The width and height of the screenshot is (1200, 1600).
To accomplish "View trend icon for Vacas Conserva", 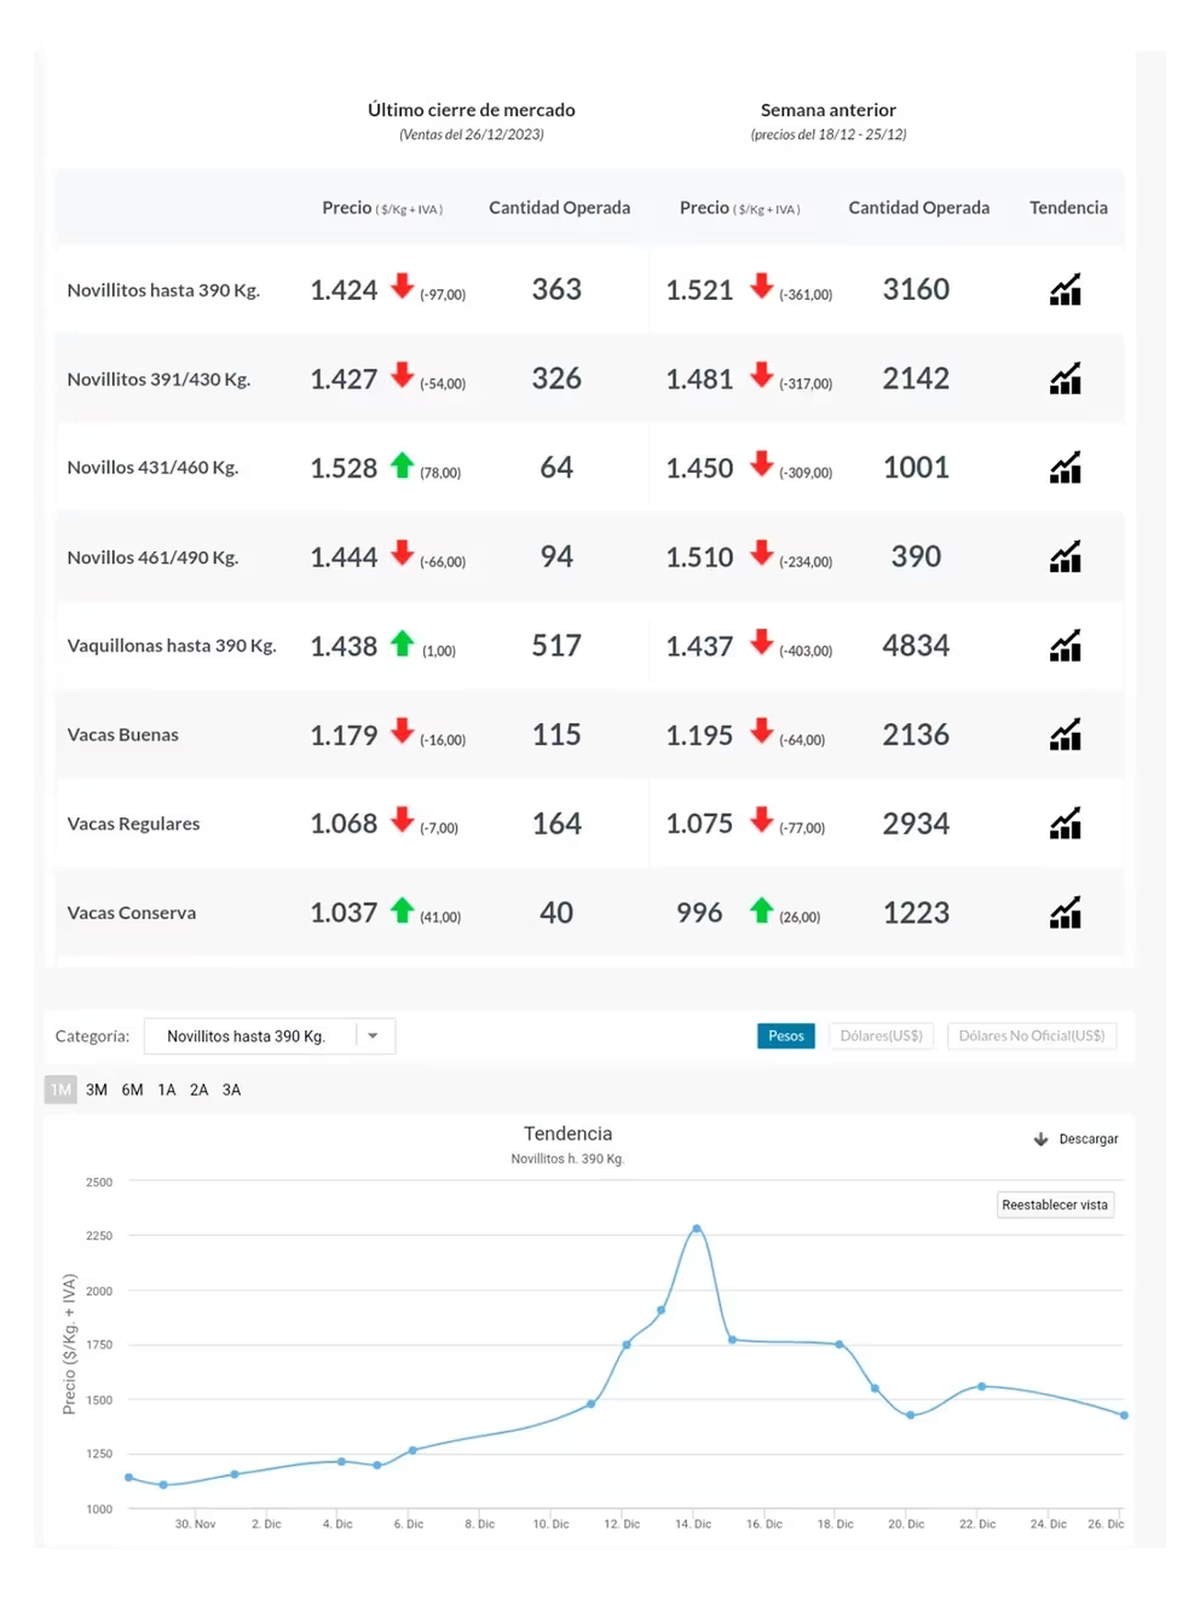I will click(1065, 913).
